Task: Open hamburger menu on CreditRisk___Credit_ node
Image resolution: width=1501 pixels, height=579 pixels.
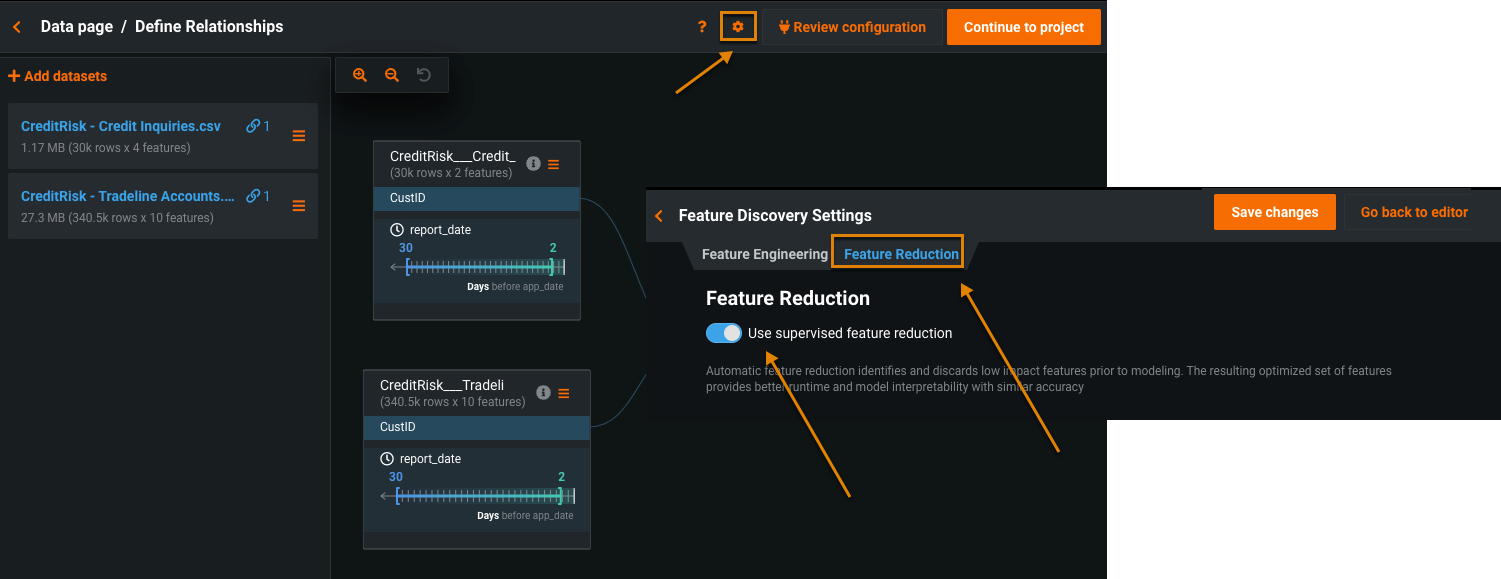Action: point(554,164)
